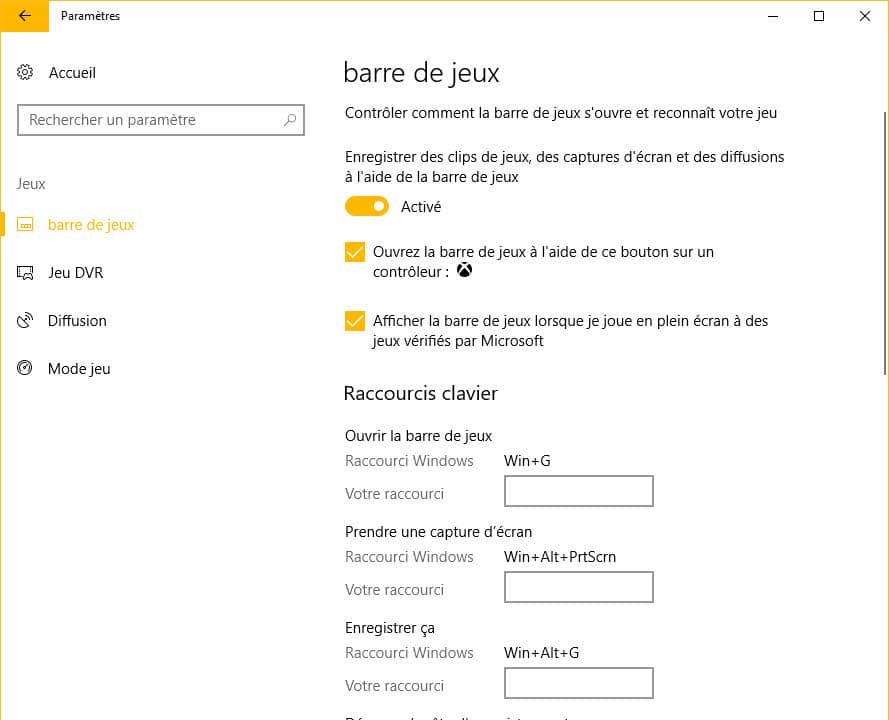Image resolution: width=889 pixels, height=720 pixels.
Task: Click the barre de jeux sidebar icon
Action: pos(25,225)
